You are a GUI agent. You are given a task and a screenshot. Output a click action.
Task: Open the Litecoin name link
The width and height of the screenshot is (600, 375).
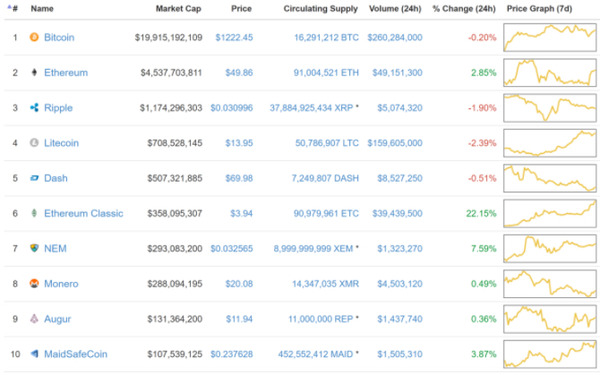tap(61, 143)
